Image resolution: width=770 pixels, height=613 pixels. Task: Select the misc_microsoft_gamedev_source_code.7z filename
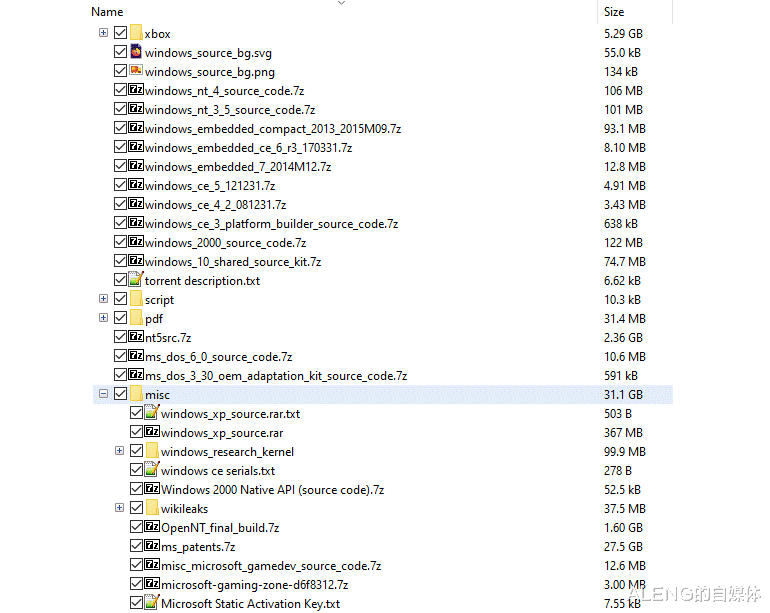pyautogui.click(x=271, y=566)
